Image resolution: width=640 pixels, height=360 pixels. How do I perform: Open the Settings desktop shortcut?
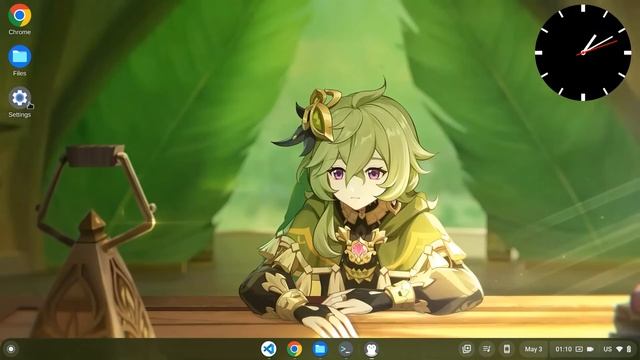(20, 102)
